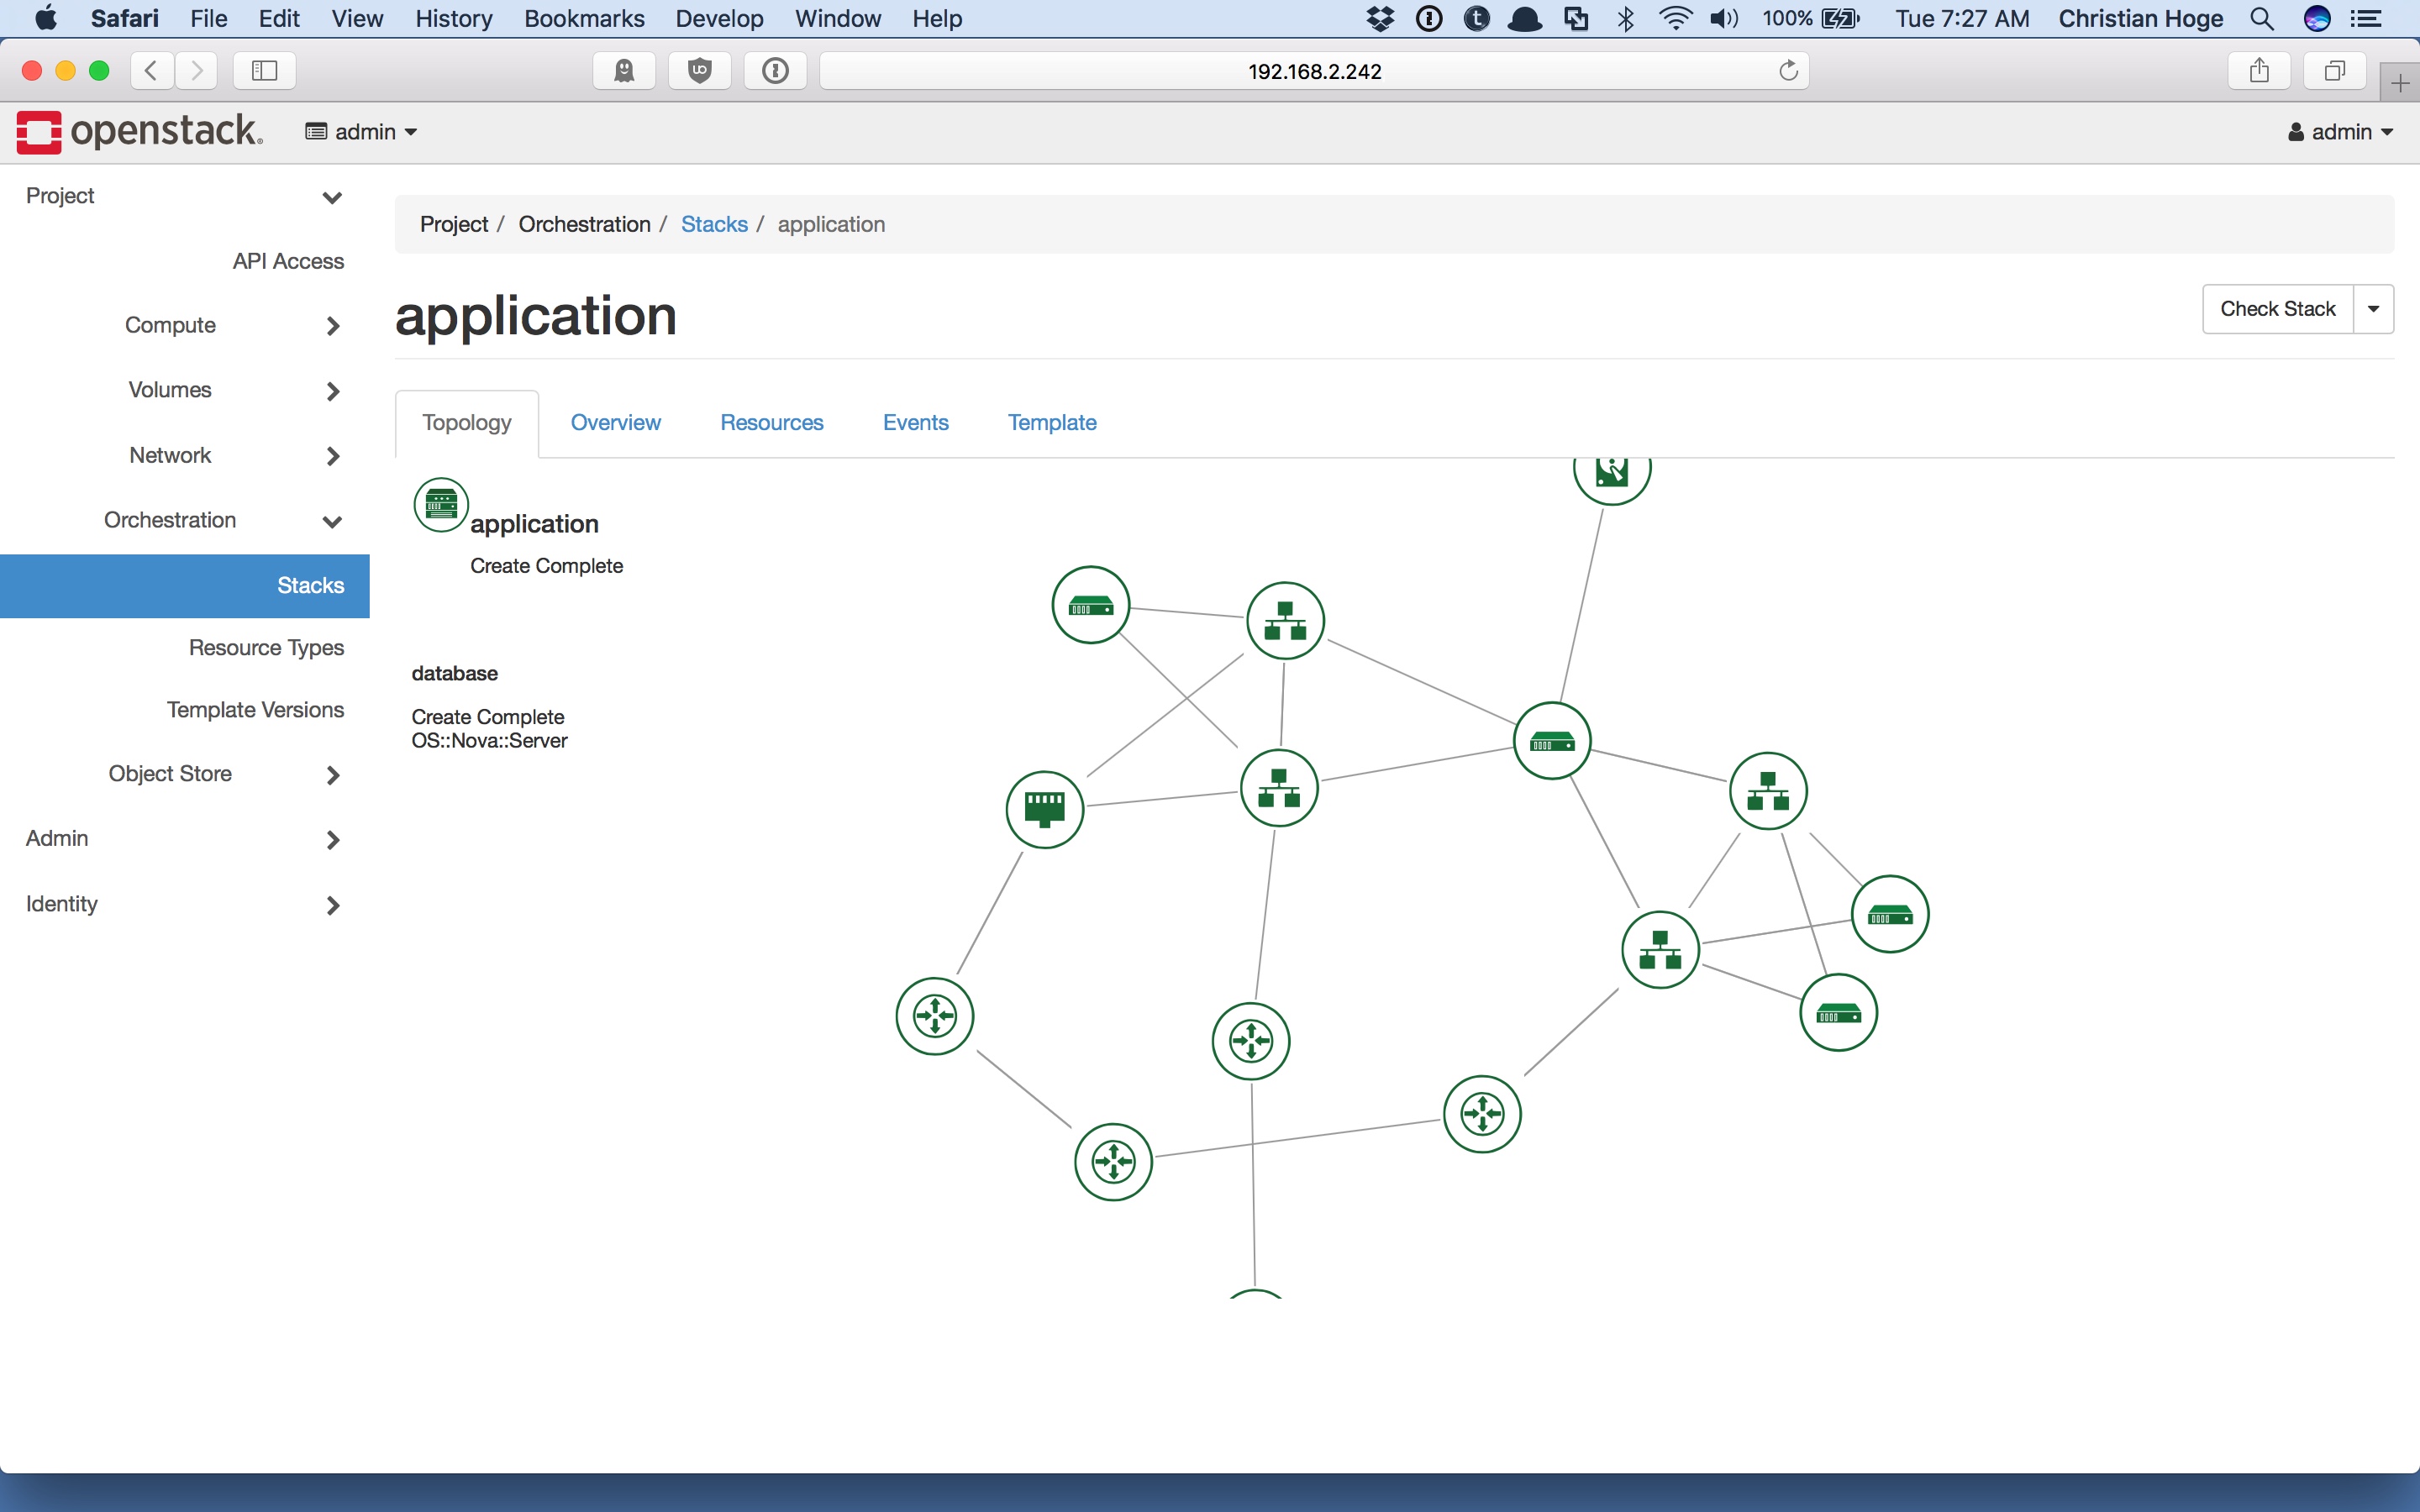Viewport: 2420px width, 1512px height.
Task: Click the port node icon in topology
Action: pyautogui.click(x=1044, y=809)
